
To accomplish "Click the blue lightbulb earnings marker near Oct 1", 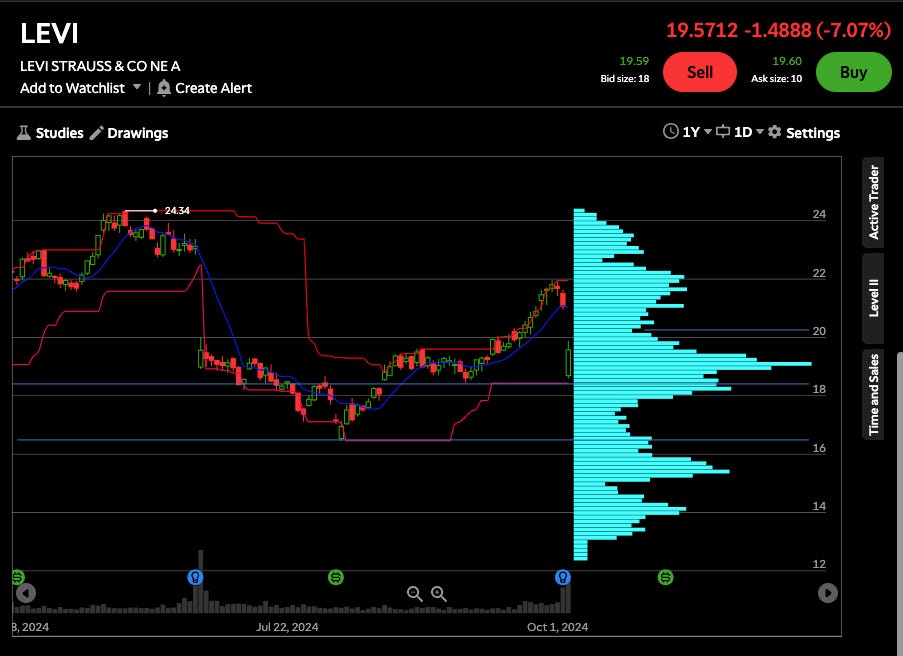I will tap(563, 577).
